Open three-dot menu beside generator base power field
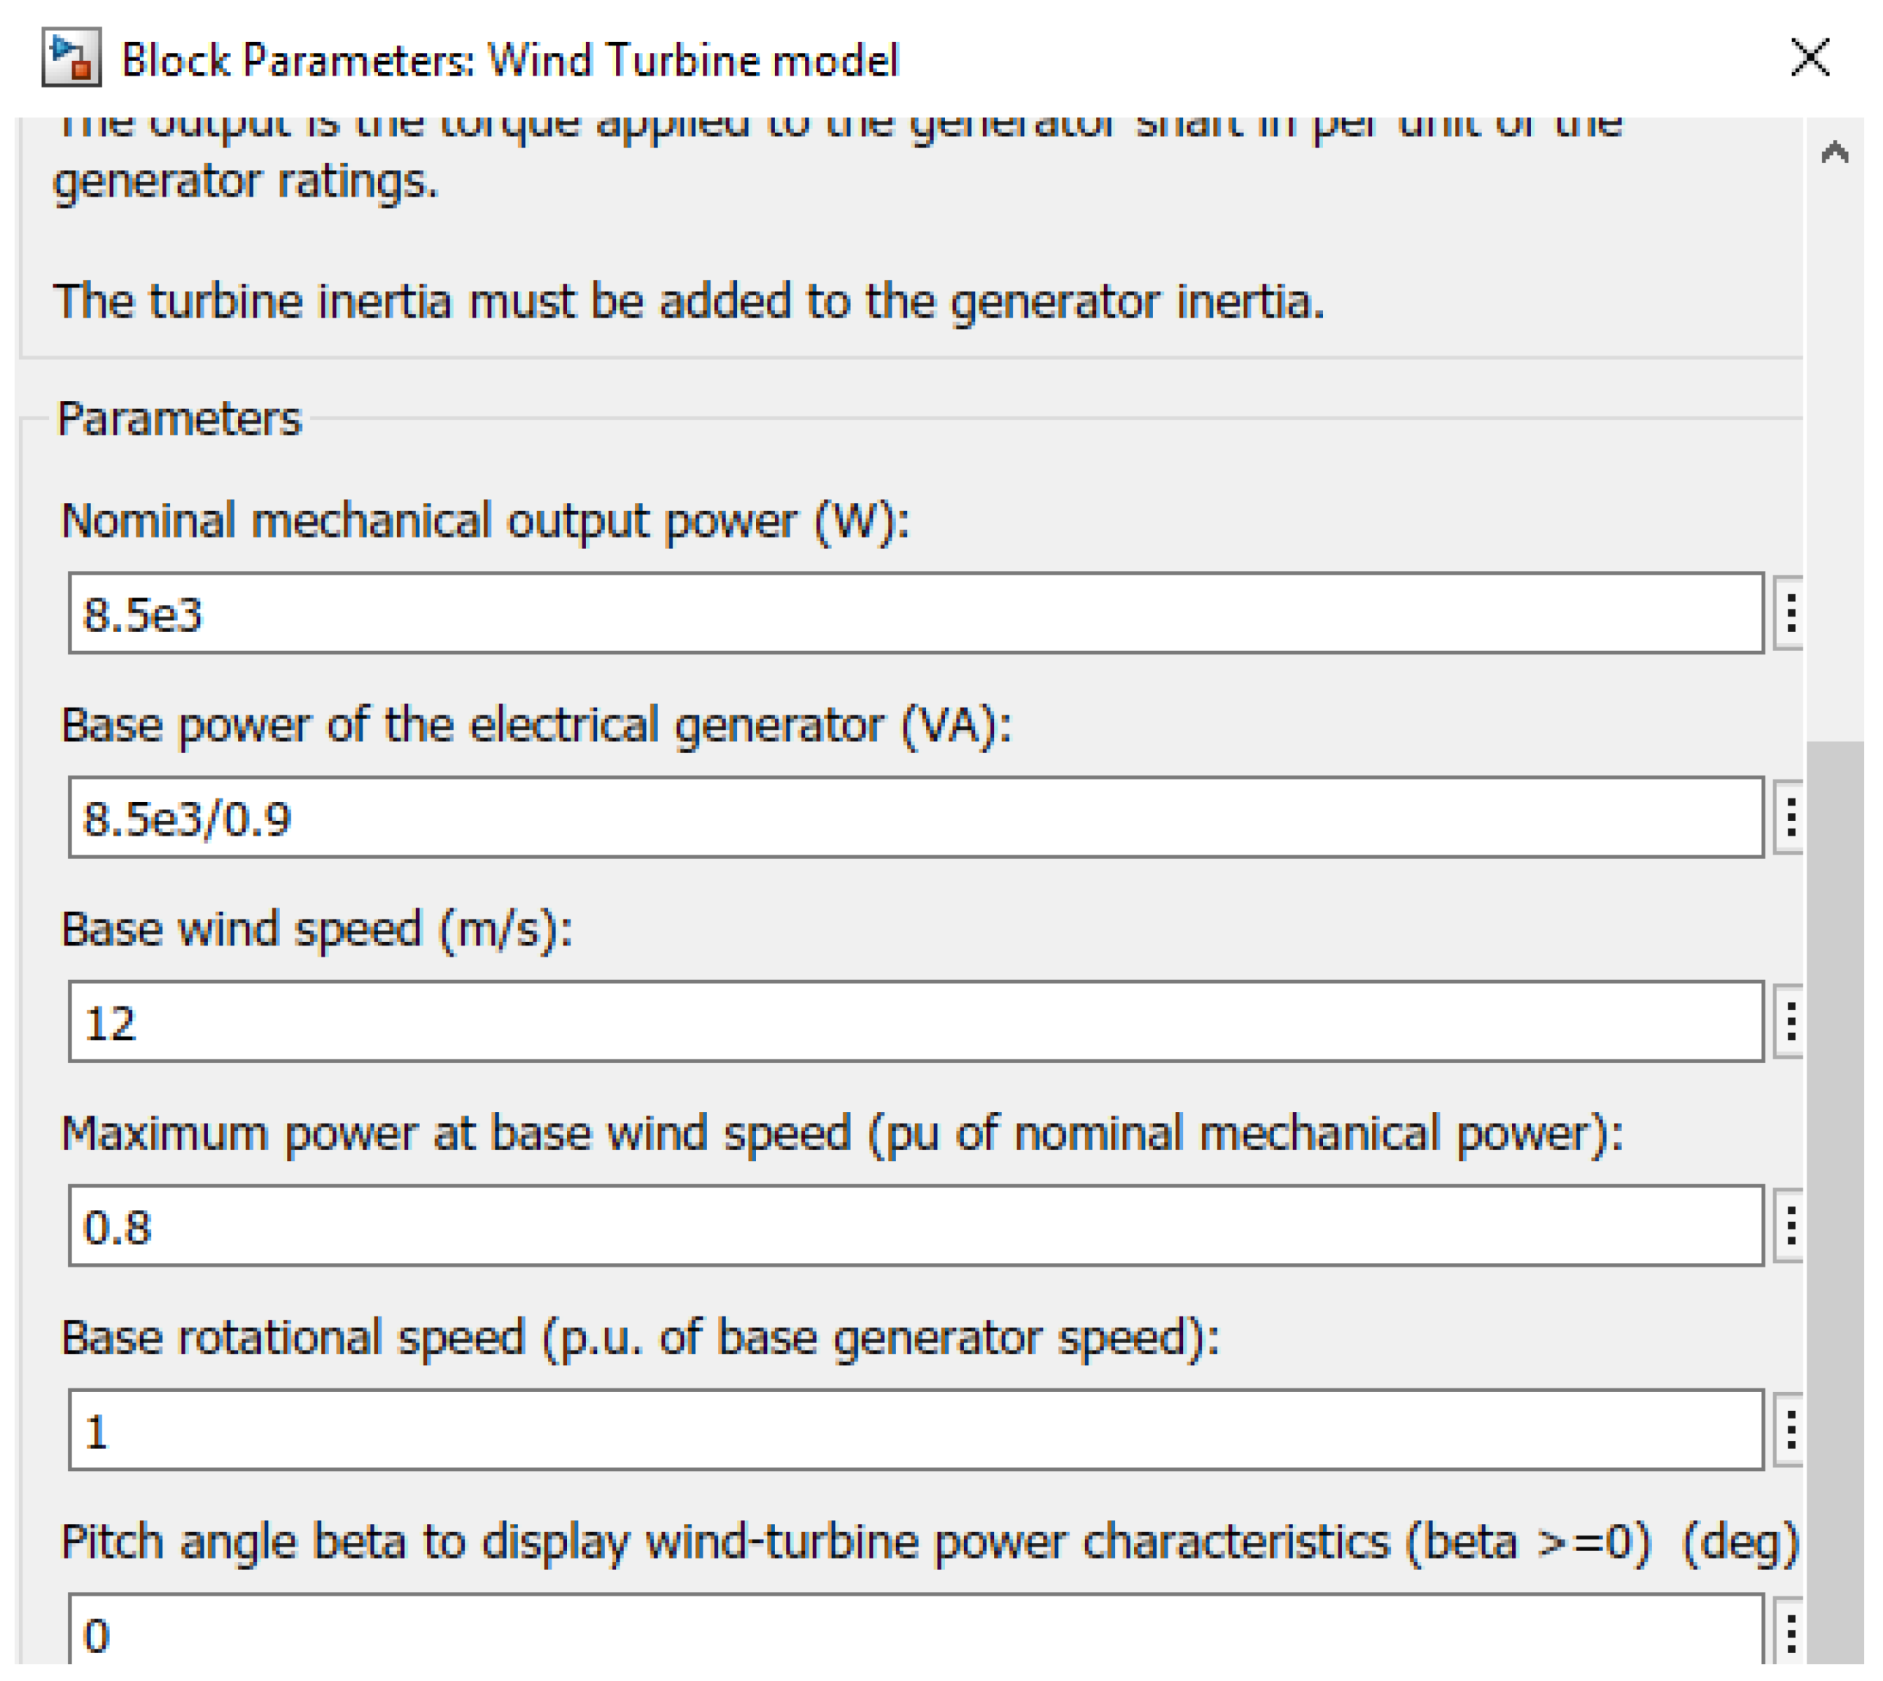This screenshot has height=1681, width=1883. coord(1790,817)
